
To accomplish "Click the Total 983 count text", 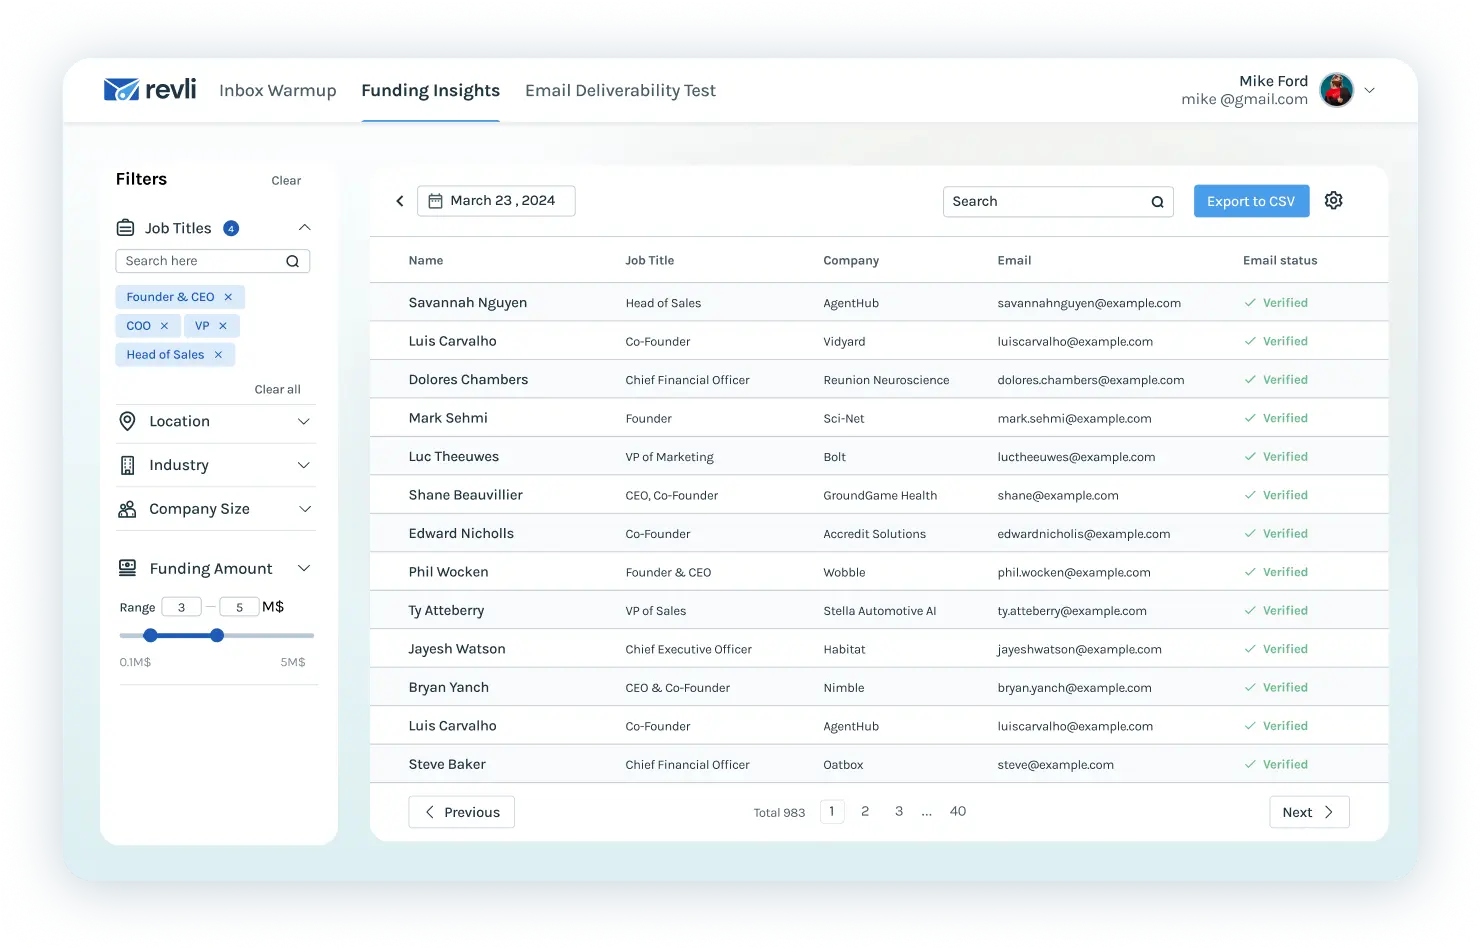I will click(x=779, y=813).
